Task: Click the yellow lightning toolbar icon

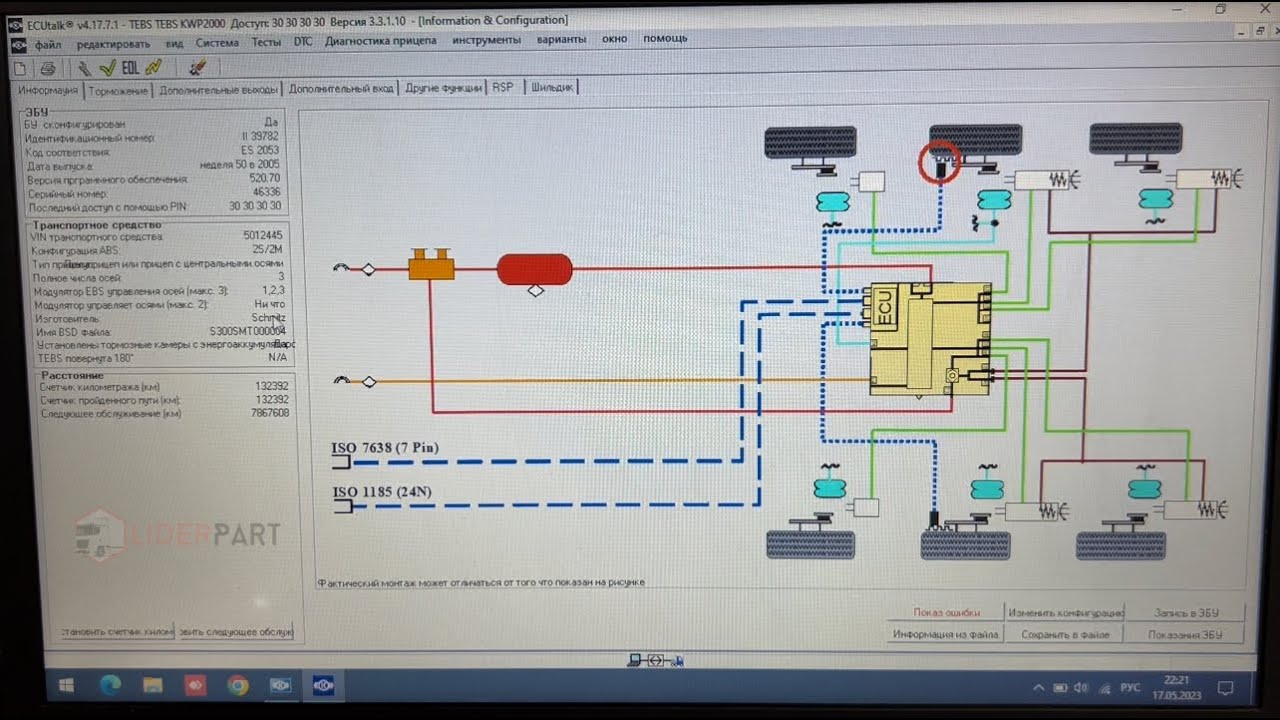Action: point(153,67)
